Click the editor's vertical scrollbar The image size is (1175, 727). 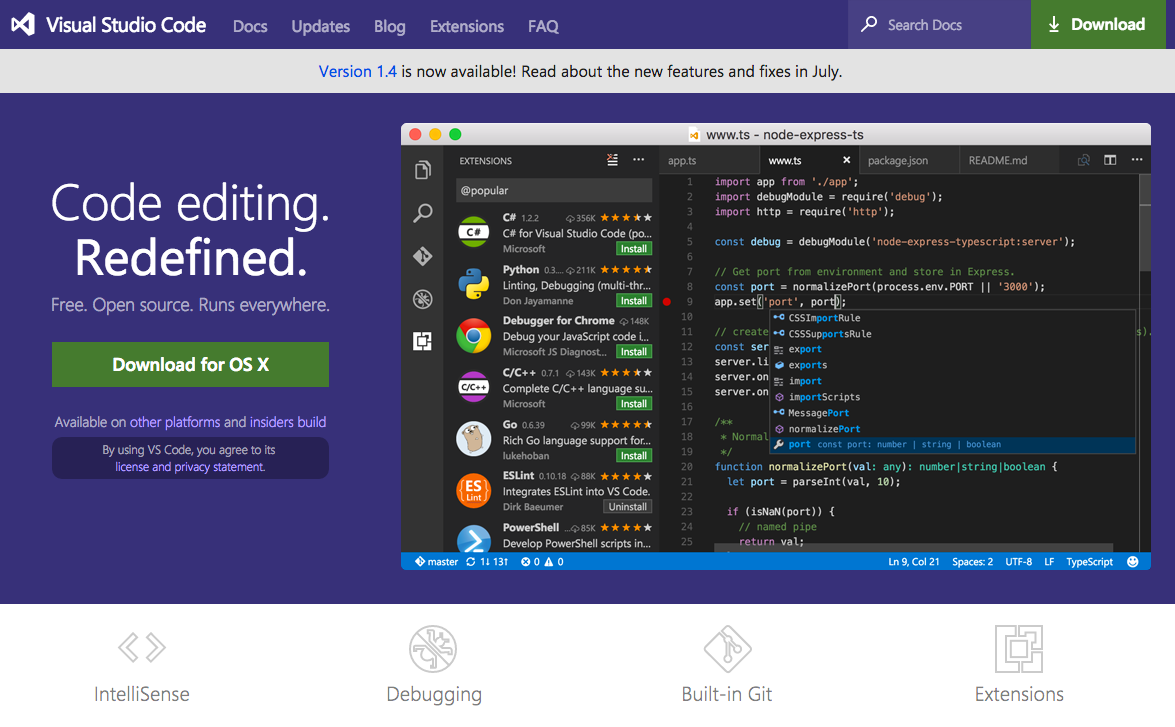coord(1144,223)
